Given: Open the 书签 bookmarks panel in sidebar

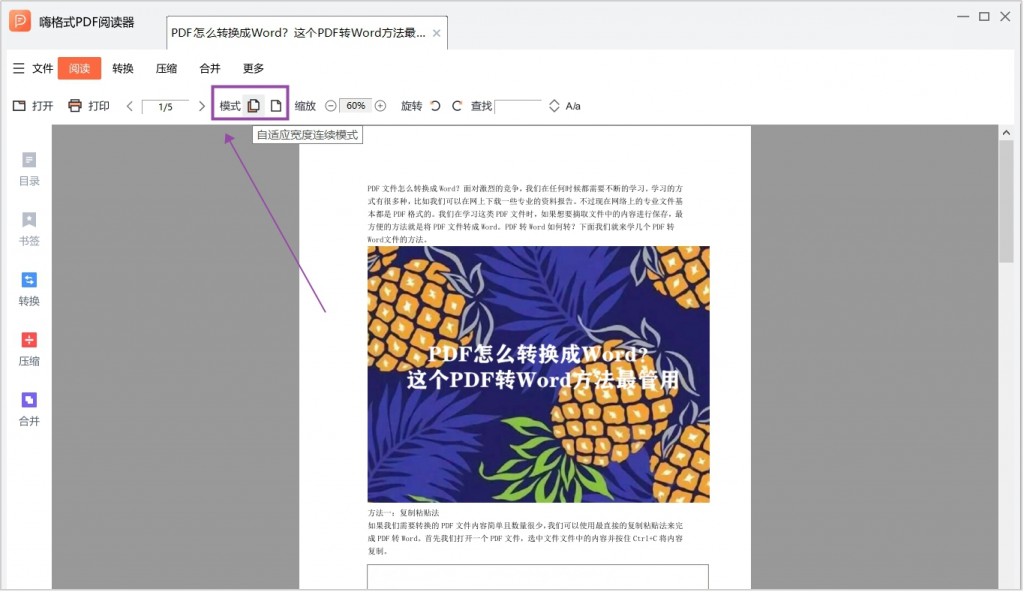Looking at the screenshot, I should 29,229.
